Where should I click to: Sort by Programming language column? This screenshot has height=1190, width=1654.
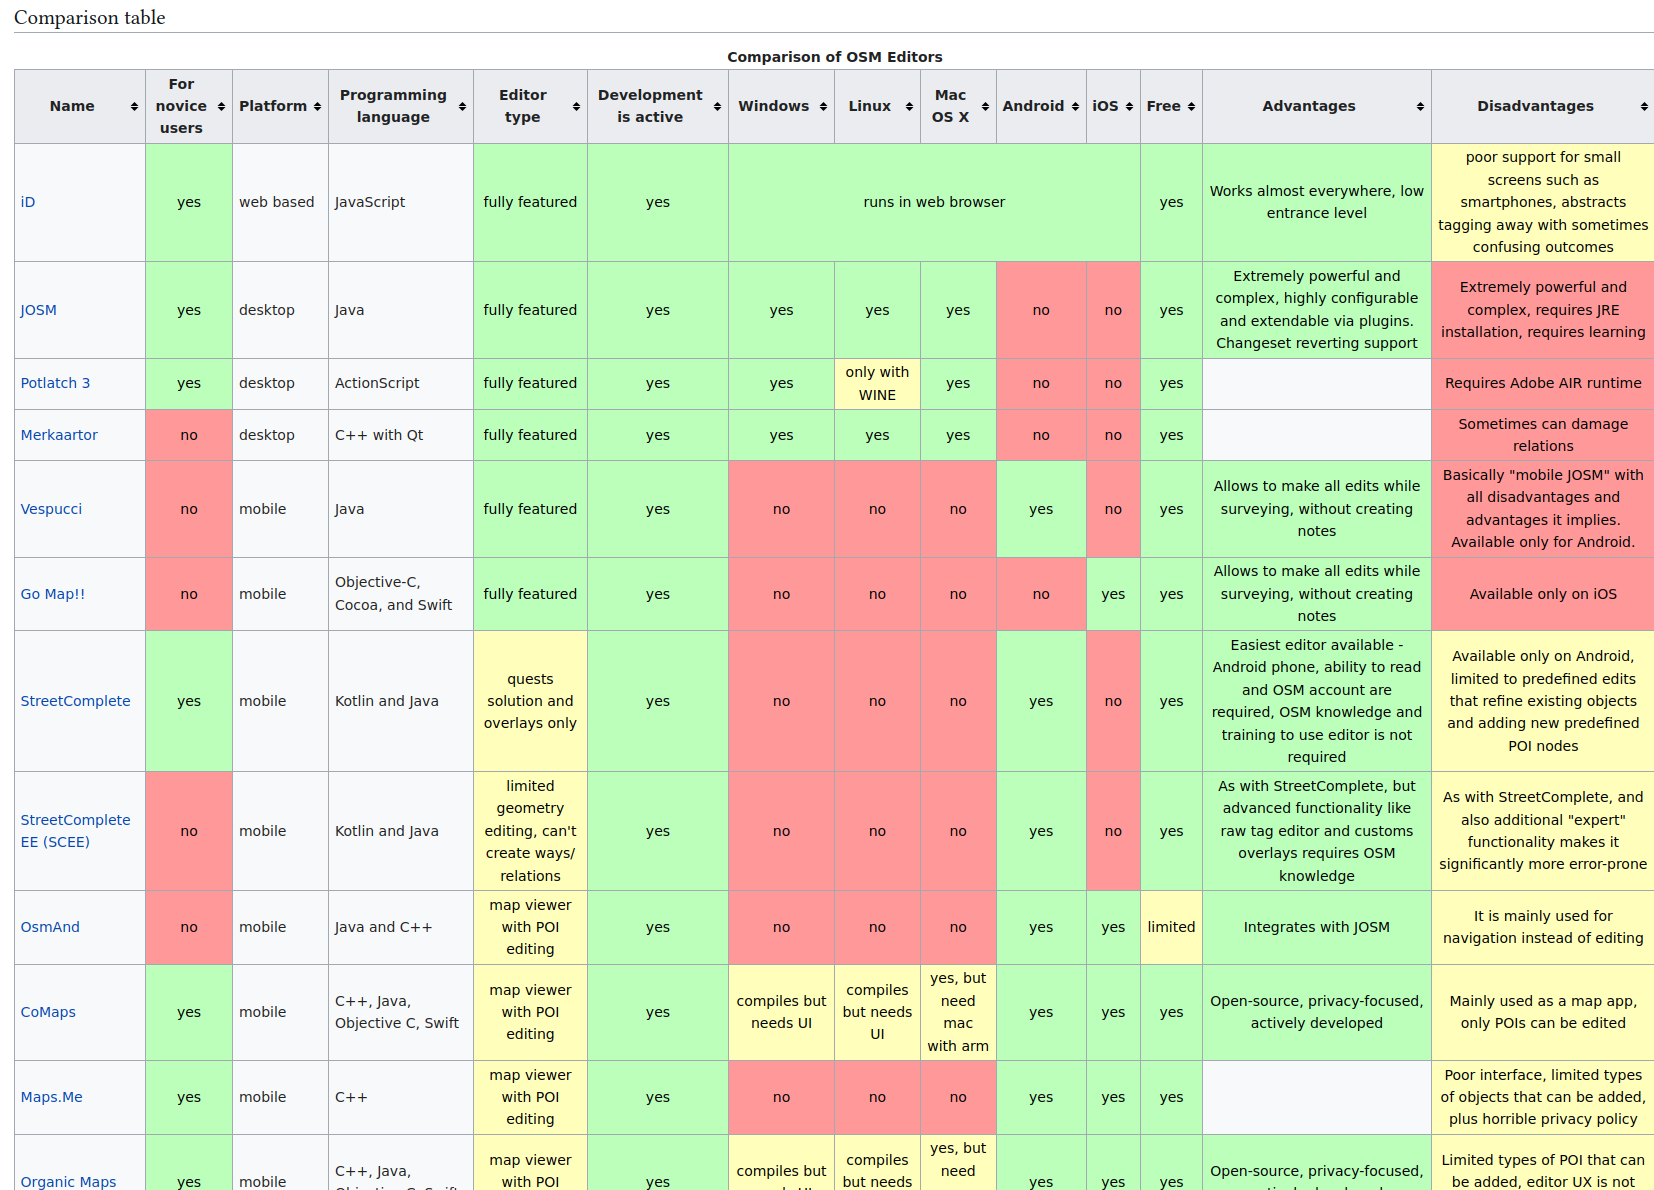point(462,107)
